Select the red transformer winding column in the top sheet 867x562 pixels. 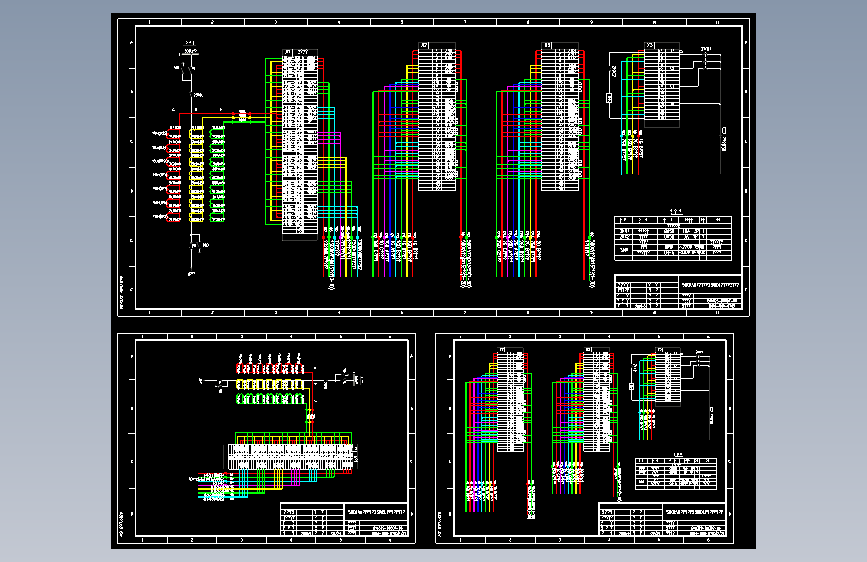pos(174,174)
